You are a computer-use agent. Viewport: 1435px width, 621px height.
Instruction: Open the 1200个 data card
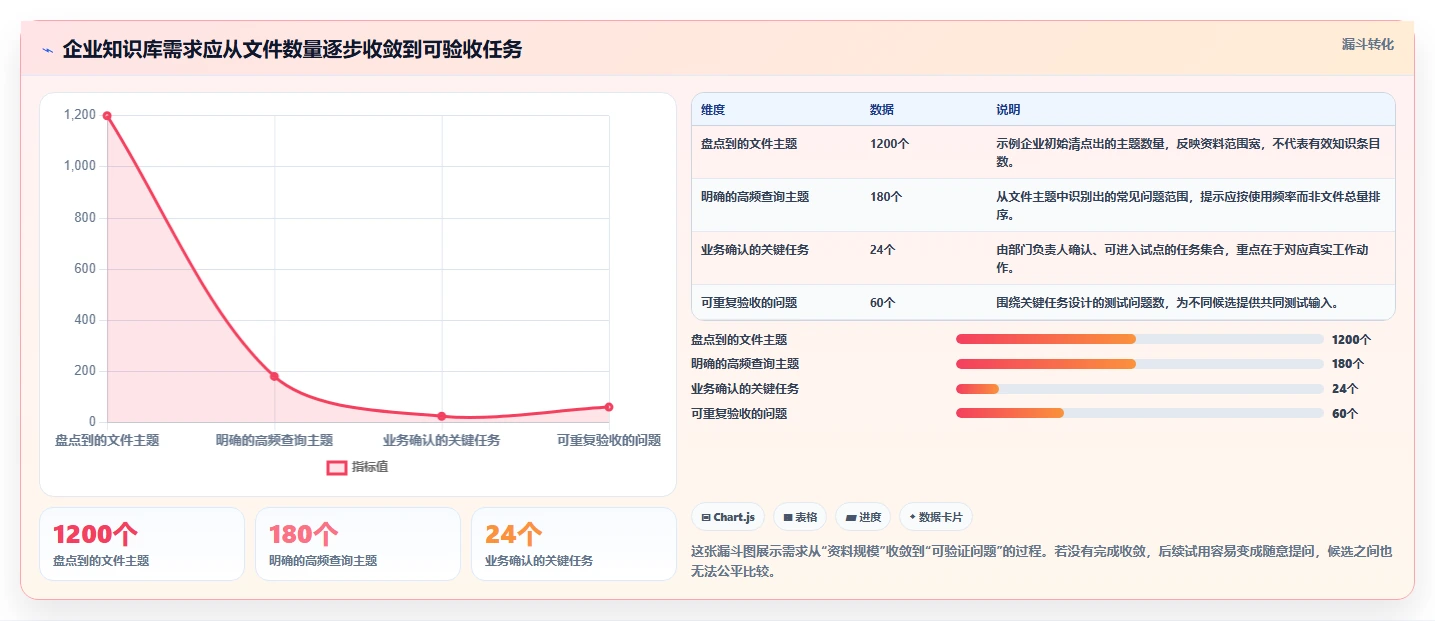[142, 544]
